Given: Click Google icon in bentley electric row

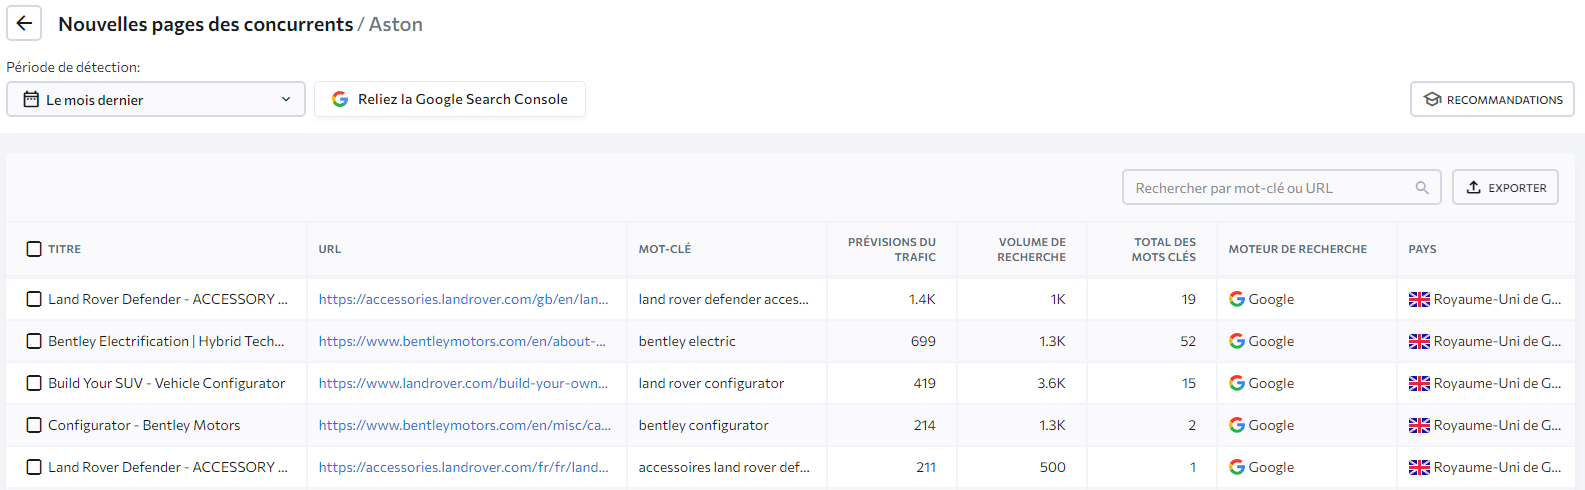Looking at the screenshot, I should click(1237, 341).
